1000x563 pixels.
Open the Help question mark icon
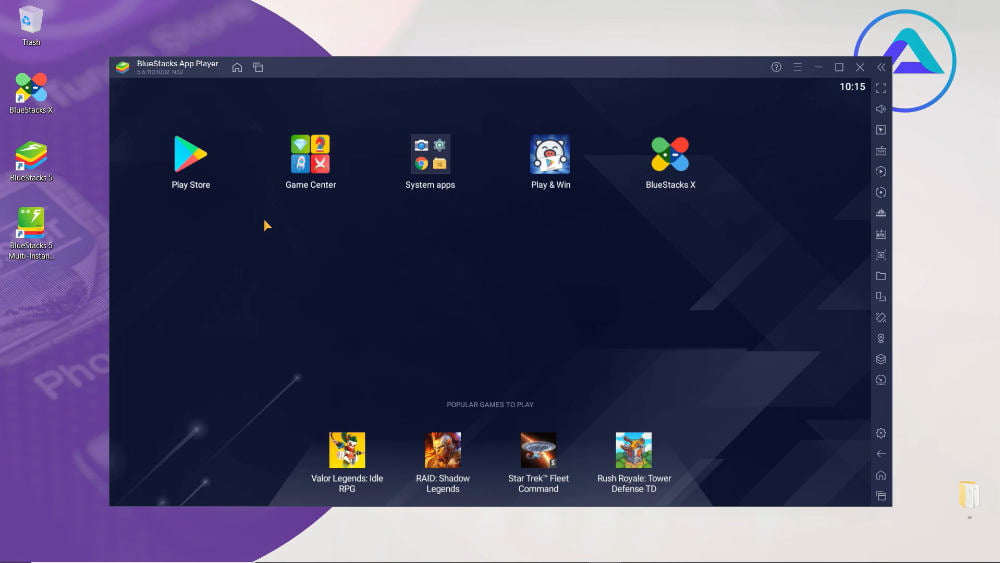point(776,67)
